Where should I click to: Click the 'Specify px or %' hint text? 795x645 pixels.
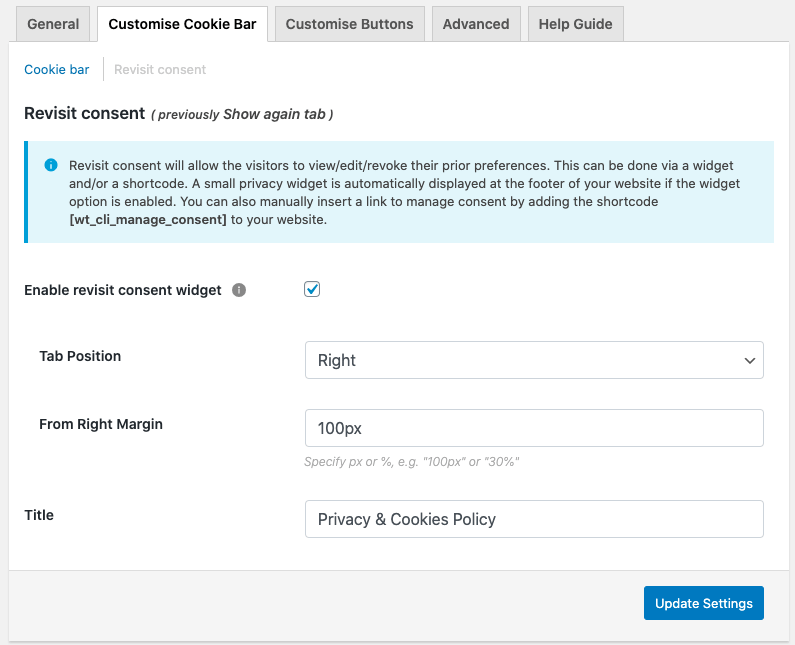[411, 461]
